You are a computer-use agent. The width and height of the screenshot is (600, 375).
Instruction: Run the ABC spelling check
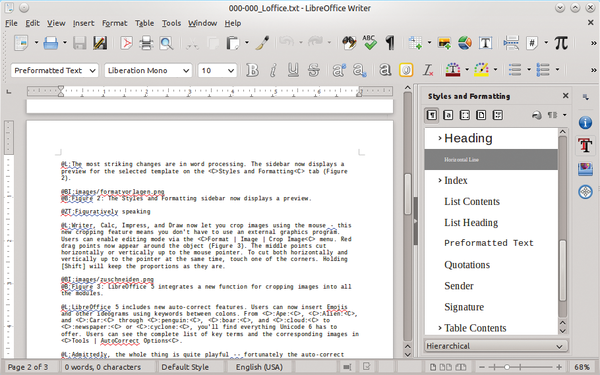pos(369,42)
